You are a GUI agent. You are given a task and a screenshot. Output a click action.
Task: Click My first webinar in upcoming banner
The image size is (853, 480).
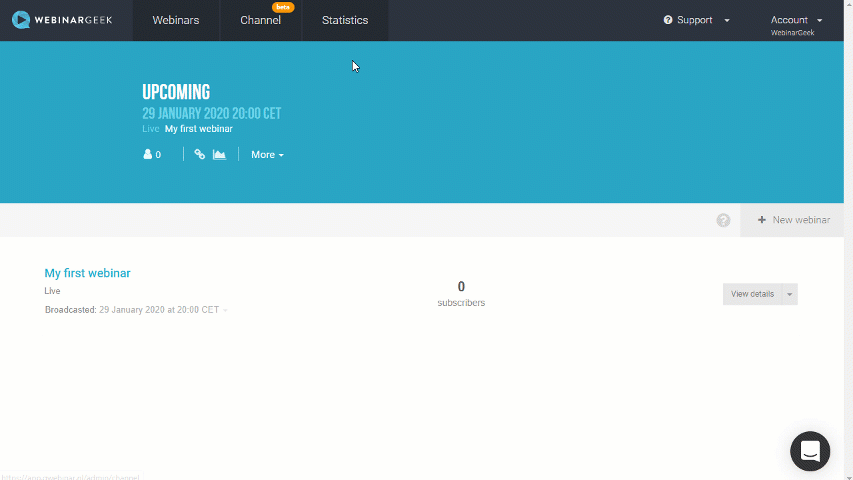pyautogui.click(x=198, y=129)
